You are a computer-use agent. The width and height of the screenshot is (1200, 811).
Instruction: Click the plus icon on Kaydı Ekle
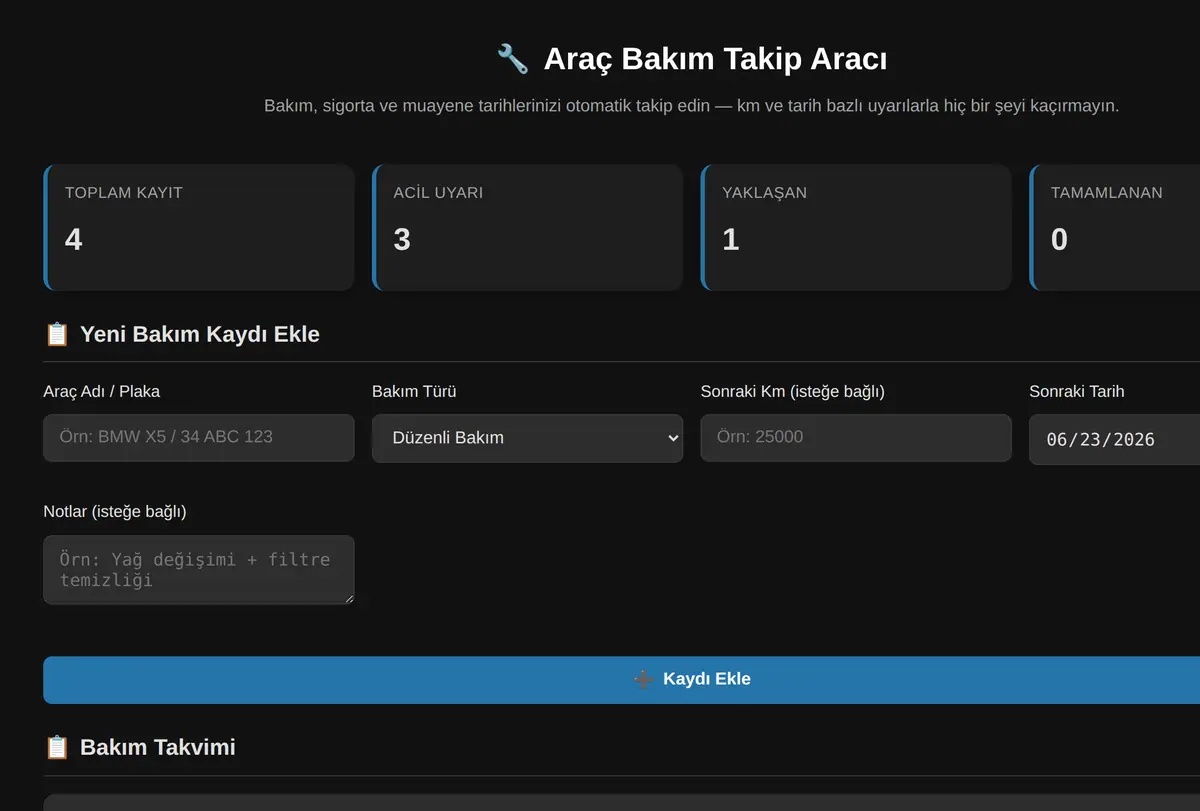click(x=644, y=679)
